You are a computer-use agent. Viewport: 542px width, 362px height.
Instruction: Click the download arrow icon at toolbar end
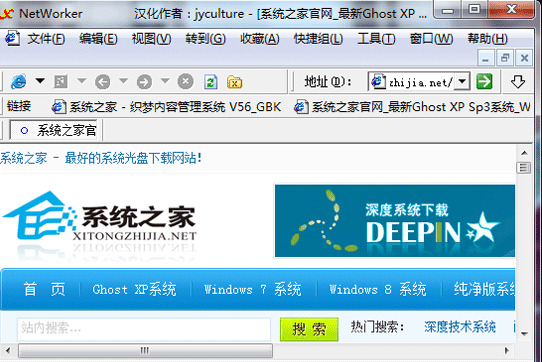(518, 82)
